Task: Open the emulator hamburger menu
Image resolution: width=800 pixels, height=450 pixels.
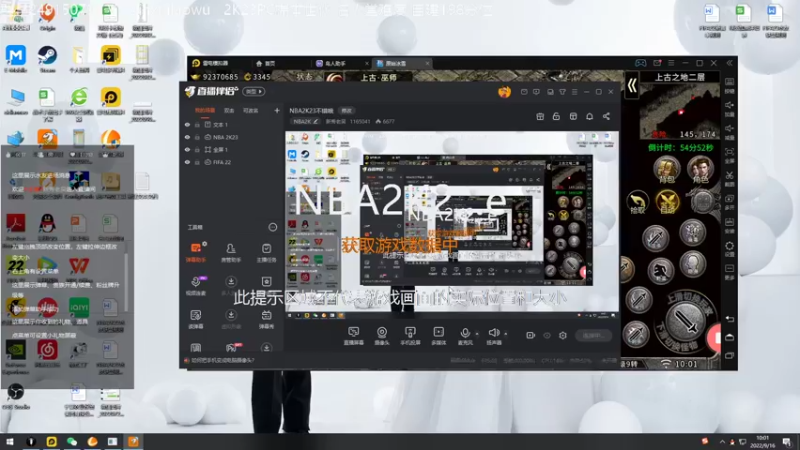Action: point(671,63)
